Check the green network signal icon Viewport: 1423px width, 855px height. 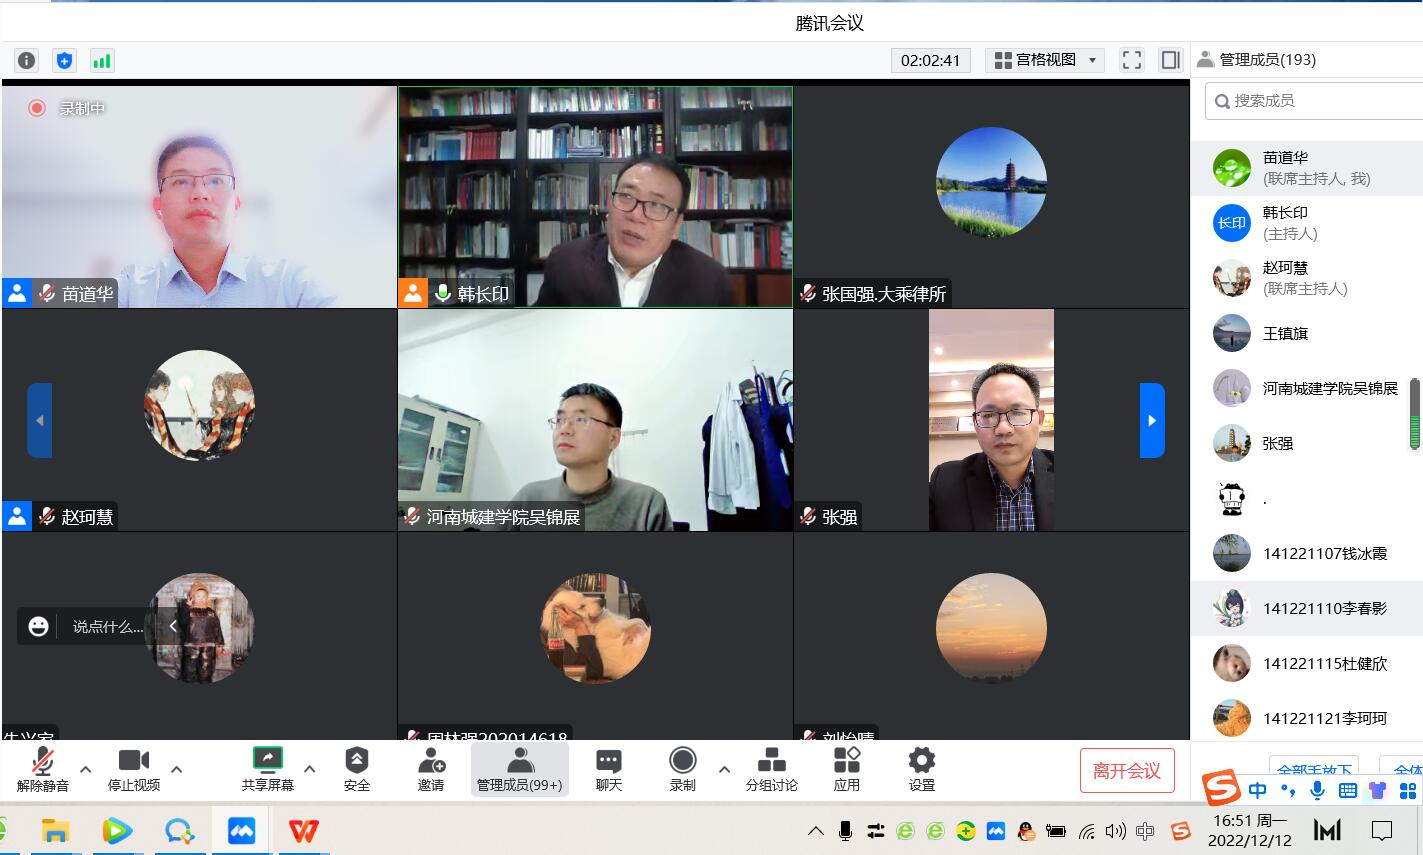coord(101,60)
